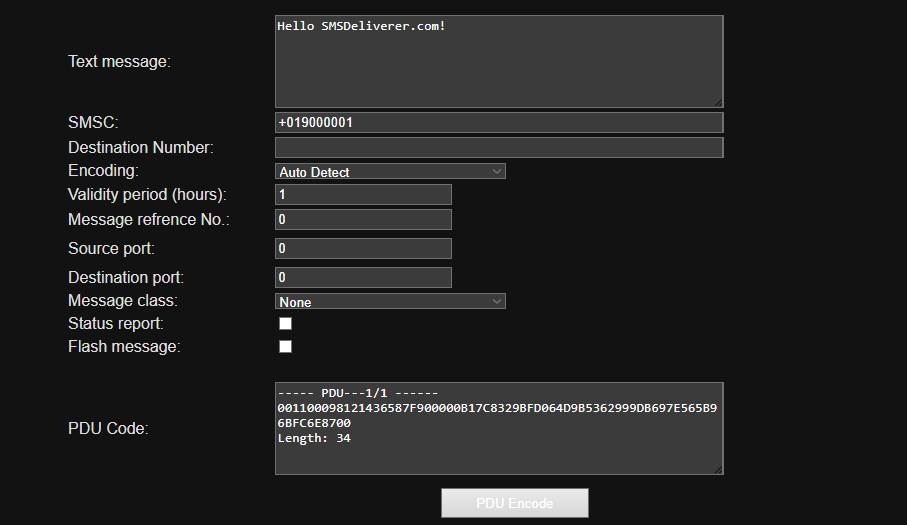The height and width of the screenshot is (525, 907).
Task: Click the Message class label
Action: click(x=123, y=301)
